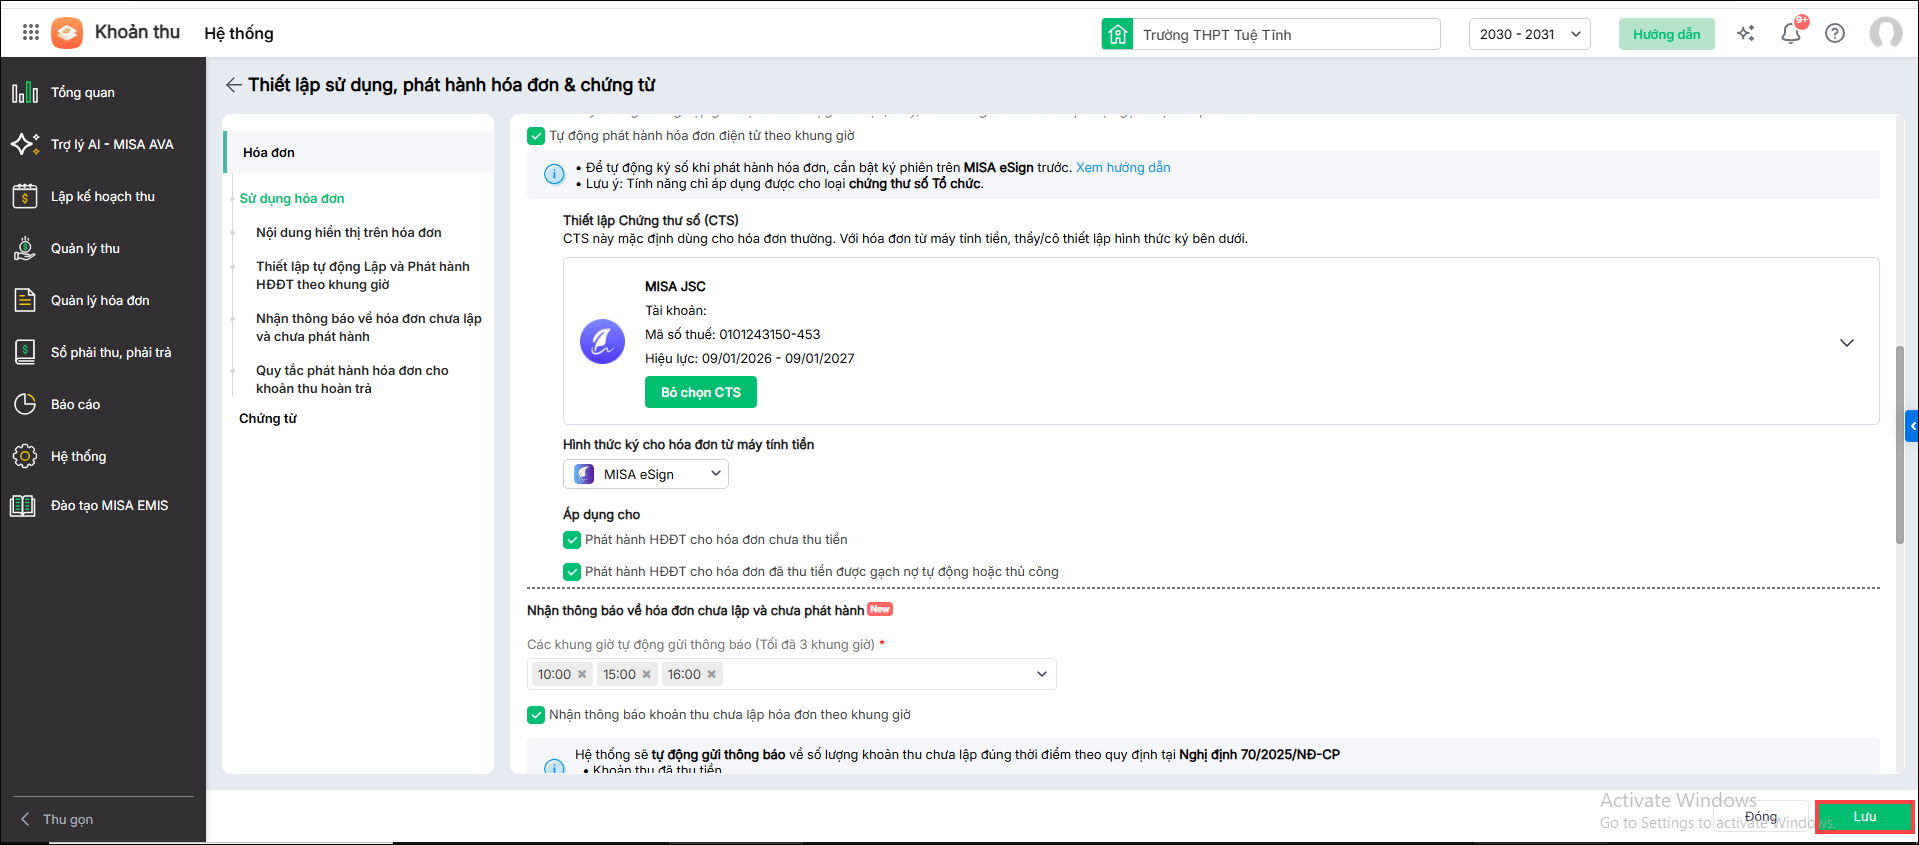Uncheck Nhận thông báo khoản thu chưa lập hóa đơn

[536, 715]
